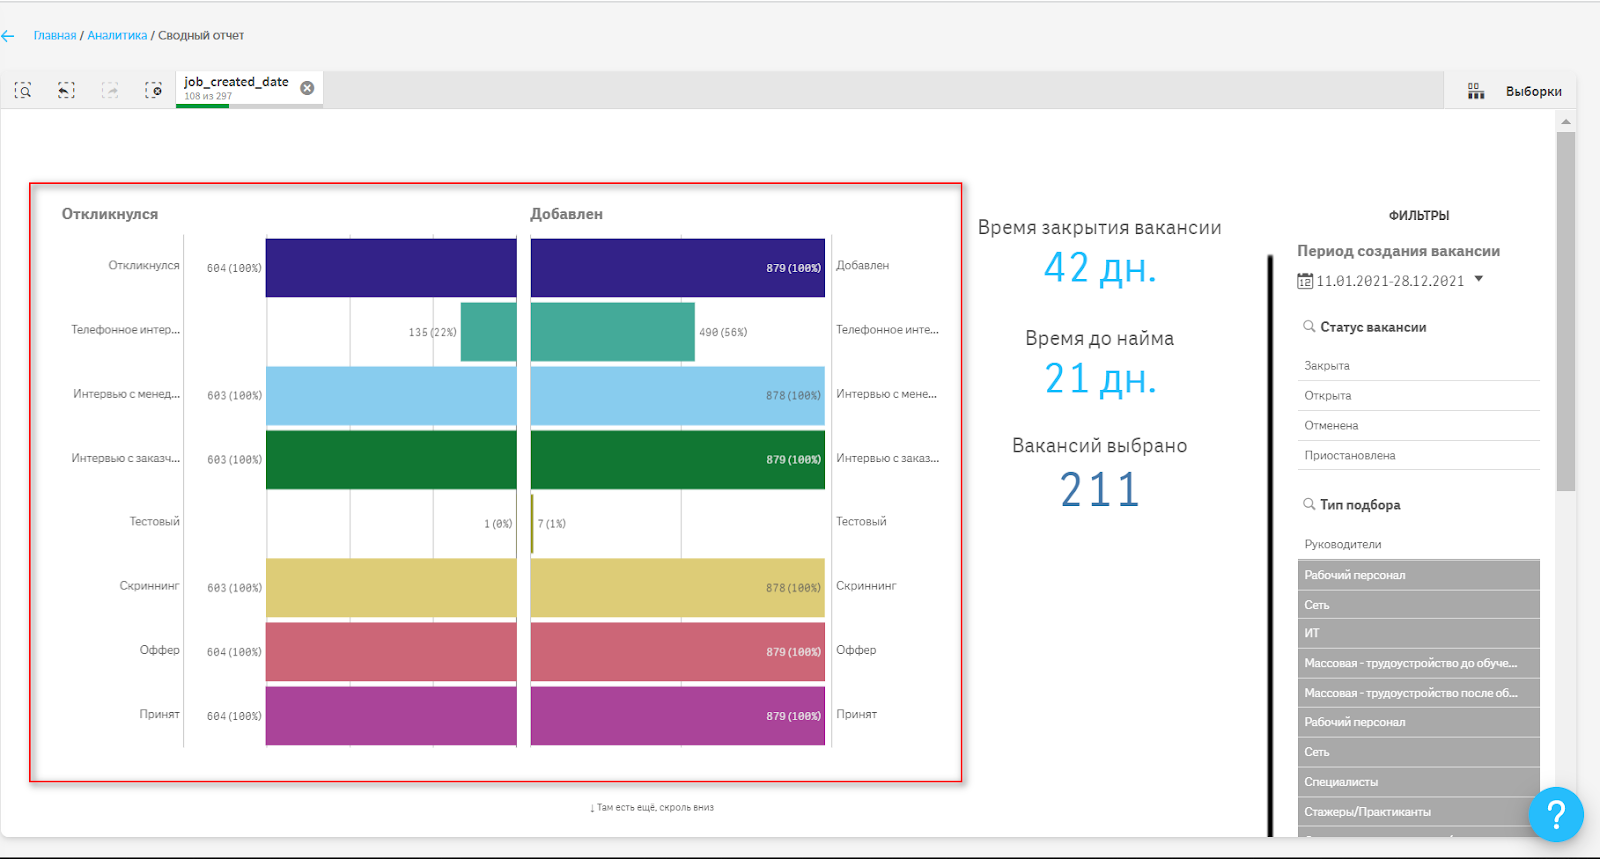Remove the job_created_date selection
The width and height of the screenshot is (1600, 859).
[x=307, y=88]
